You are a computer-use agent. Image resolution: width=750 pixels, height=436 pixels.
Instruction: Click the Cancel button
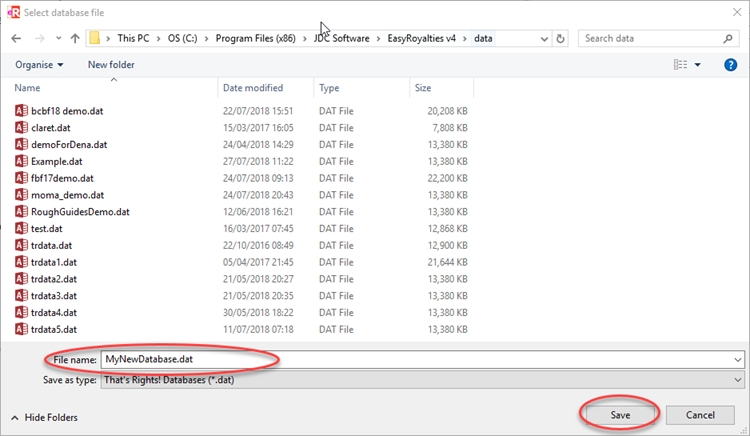click(x=700, y=415)
